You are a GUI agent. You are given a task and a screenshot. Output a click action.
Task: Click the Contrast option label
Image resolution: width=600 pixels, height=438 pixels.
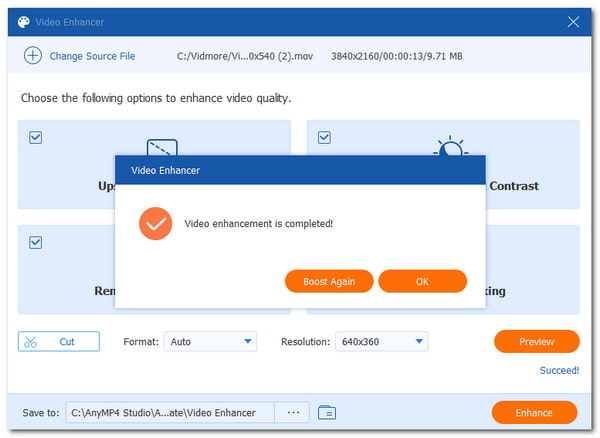tap(514, 186)
